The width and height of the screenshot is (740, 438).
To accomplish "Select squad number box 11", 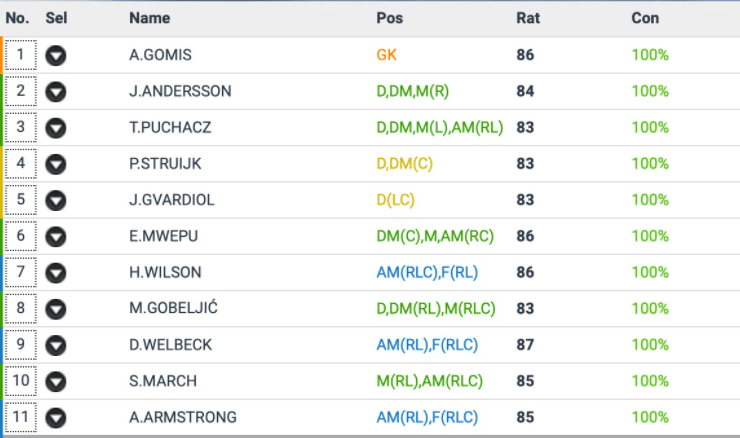I will 21,417.
